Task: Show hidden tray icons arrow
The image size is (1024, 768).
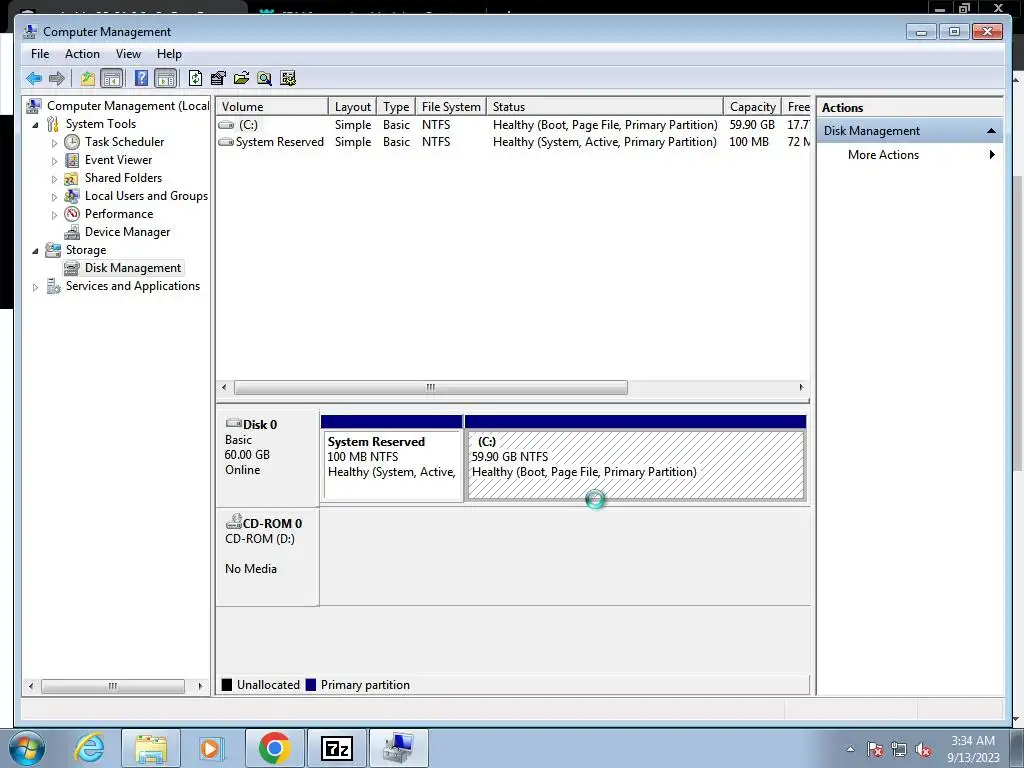Action: [850, 750]
